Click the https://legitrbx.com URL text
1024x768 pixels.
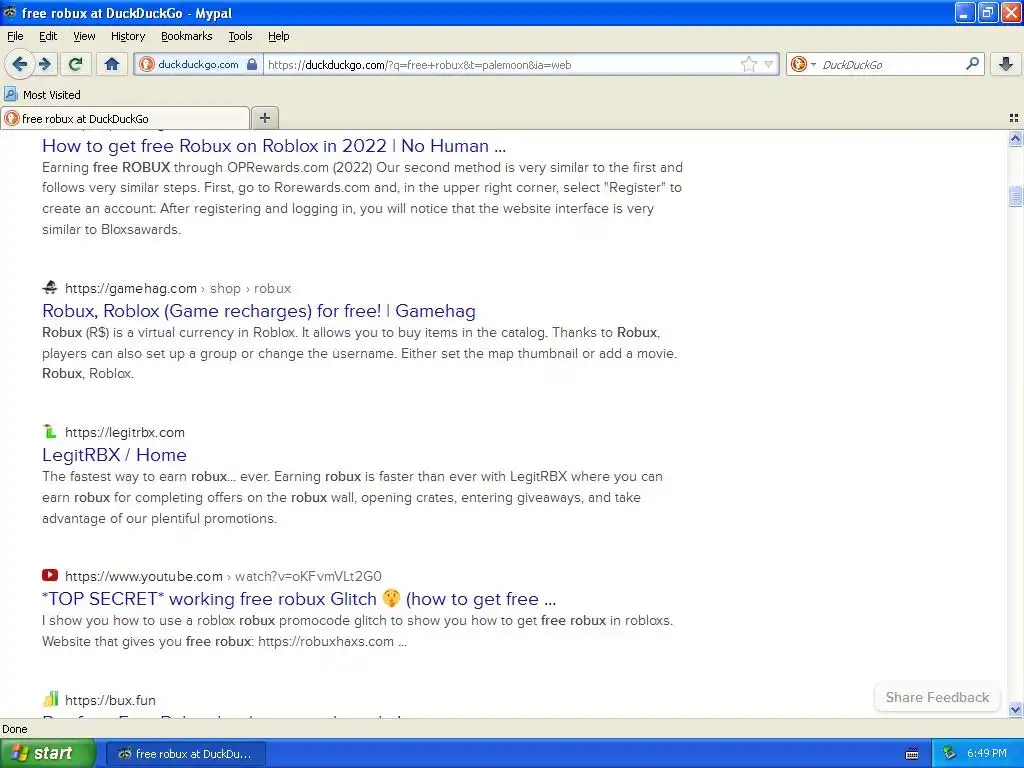tap(125, 432)
